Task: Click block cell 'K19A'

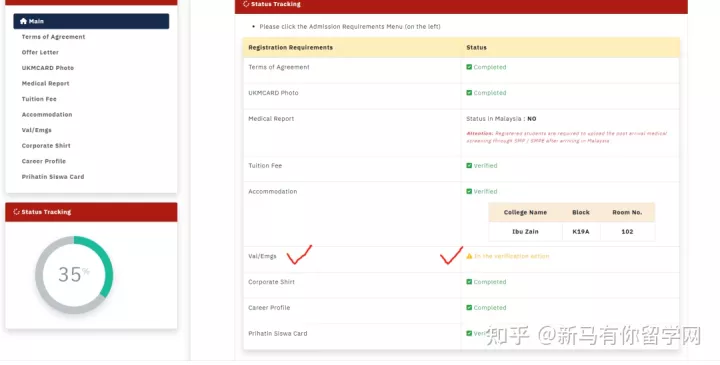Action: click(580, 232)
